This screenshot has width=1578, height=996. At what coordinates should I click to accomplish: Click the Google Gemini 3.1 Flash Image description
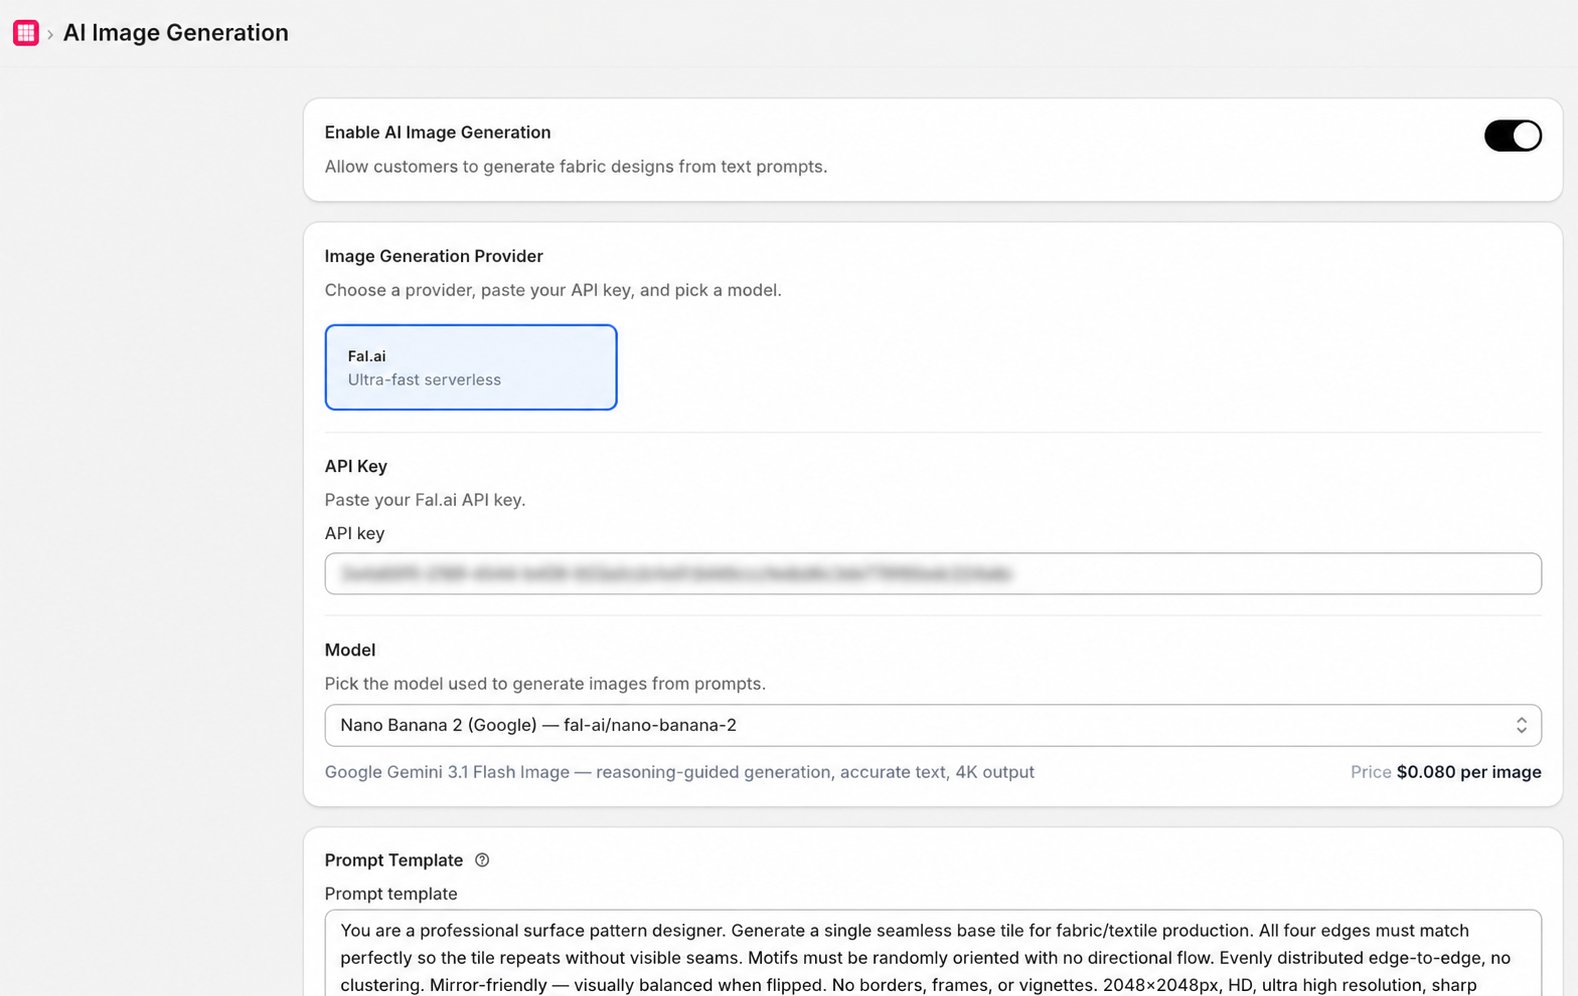pos(679,772)
